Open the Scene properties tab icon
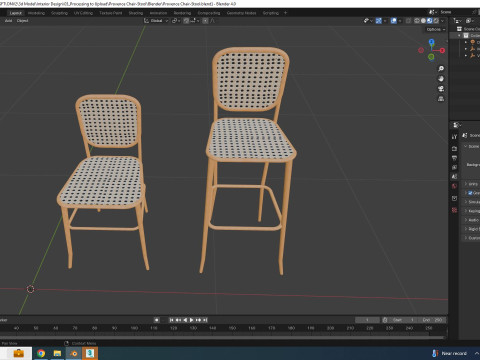 454,176
